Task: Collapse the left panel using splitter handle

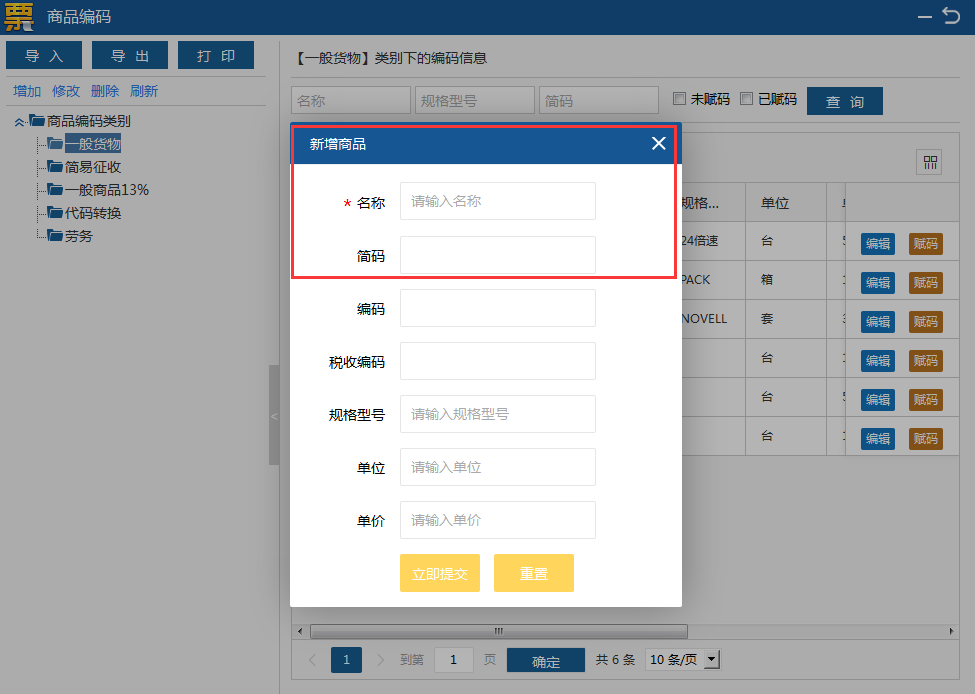Action: (x=274, y=415)
